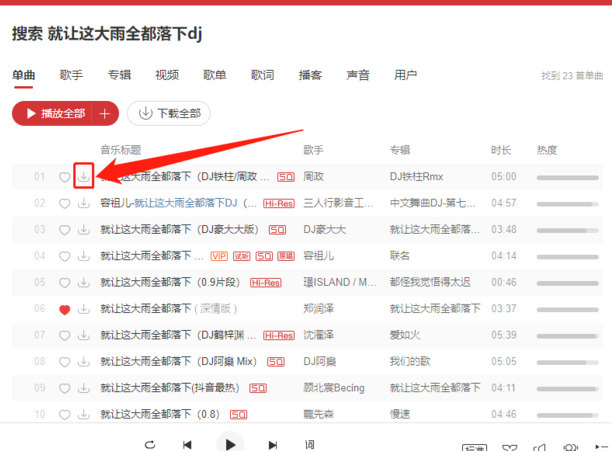This screenshot has height=451, width=612.
Task: Open album 我们的歌
Action: [410, 362]
